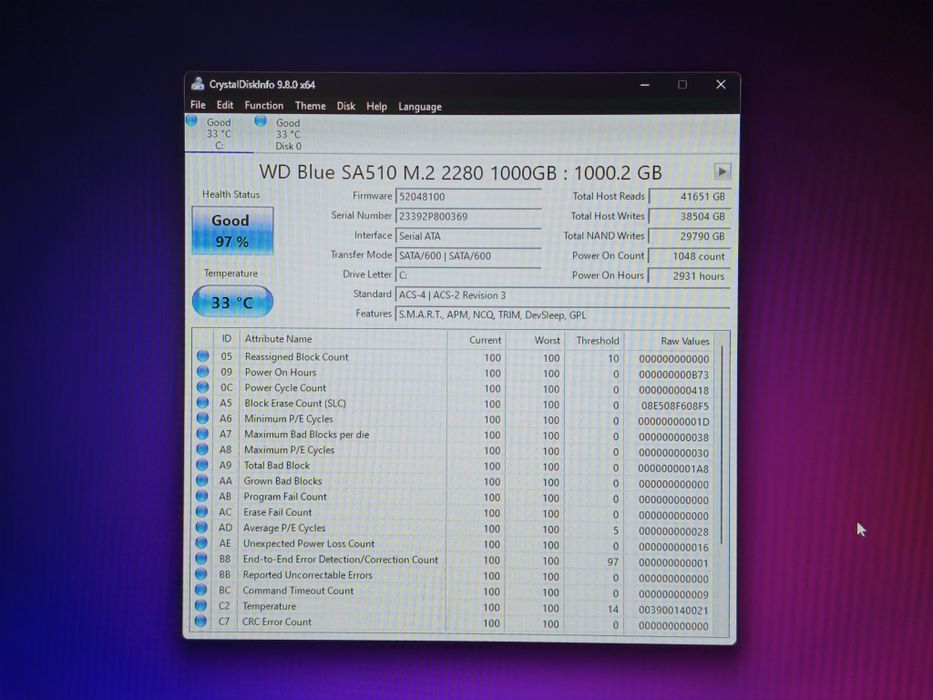Select the C: drive tab
The width and height of the screenshot is (933, 700).
tap(218, 133)
